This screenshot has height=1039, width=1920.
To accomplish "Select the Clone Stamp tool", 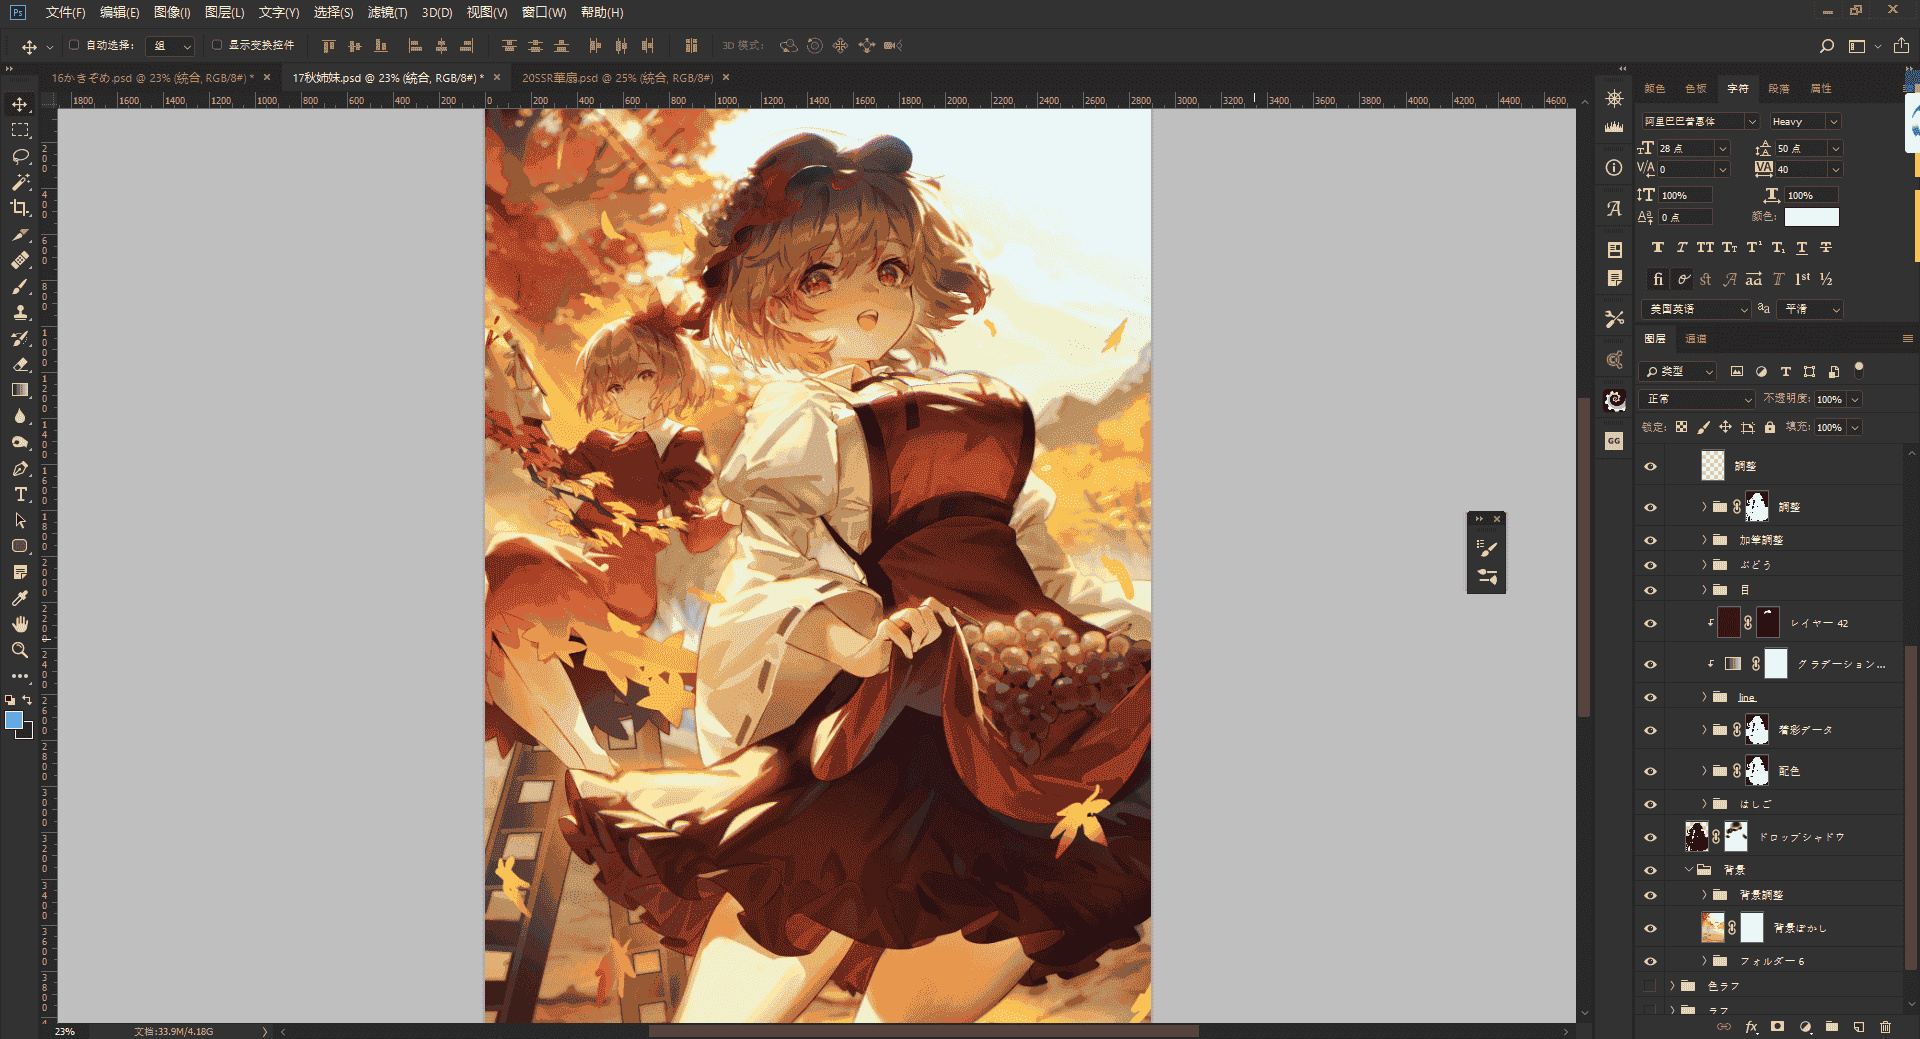I will coord(20,312).
